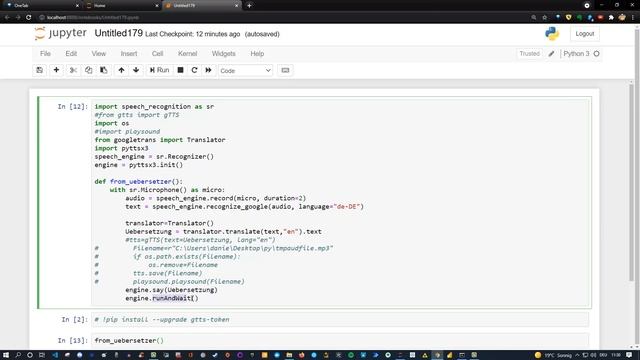Click the kernel idle circle indicator

click(597, 53)
